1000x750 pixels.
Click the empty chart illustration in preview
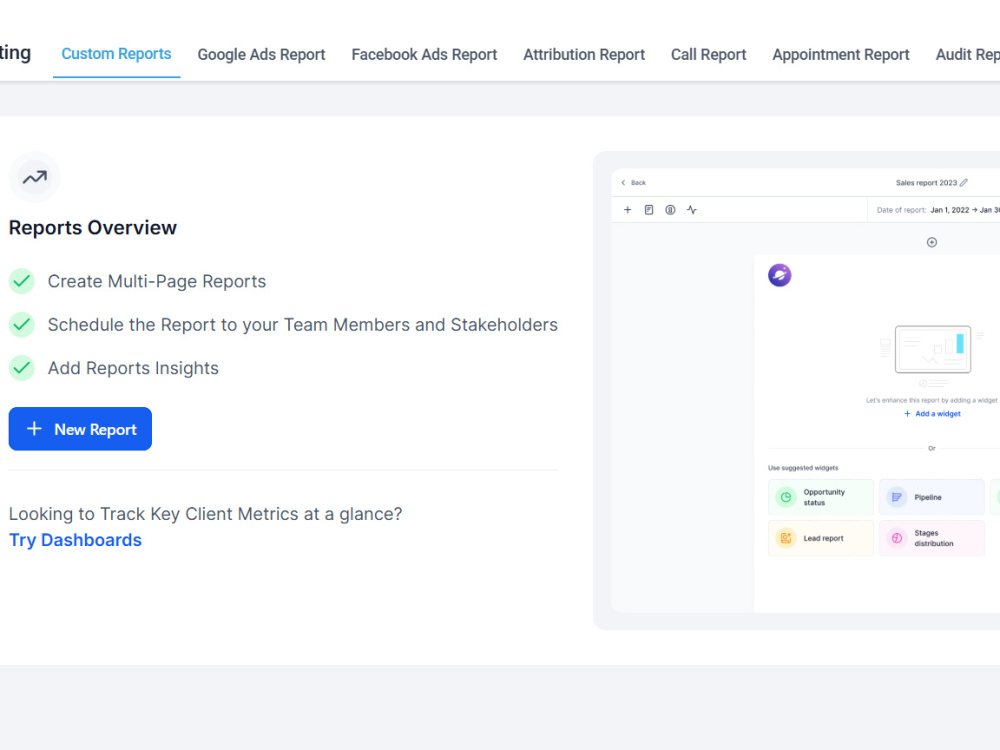[932, 355]
